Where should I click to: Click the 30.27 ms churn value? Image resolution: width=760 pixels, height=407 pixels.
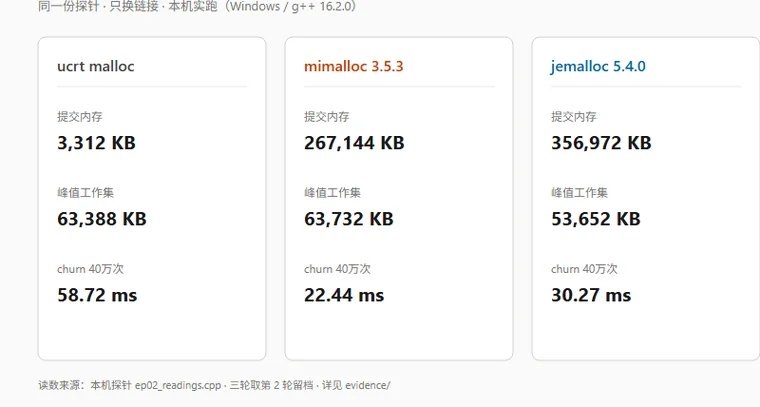[x=591, y=295]
